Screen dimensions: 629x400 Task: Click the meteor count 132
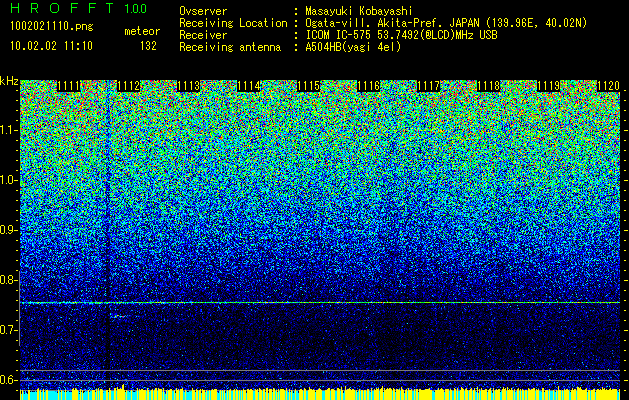(x=148, y=46)
